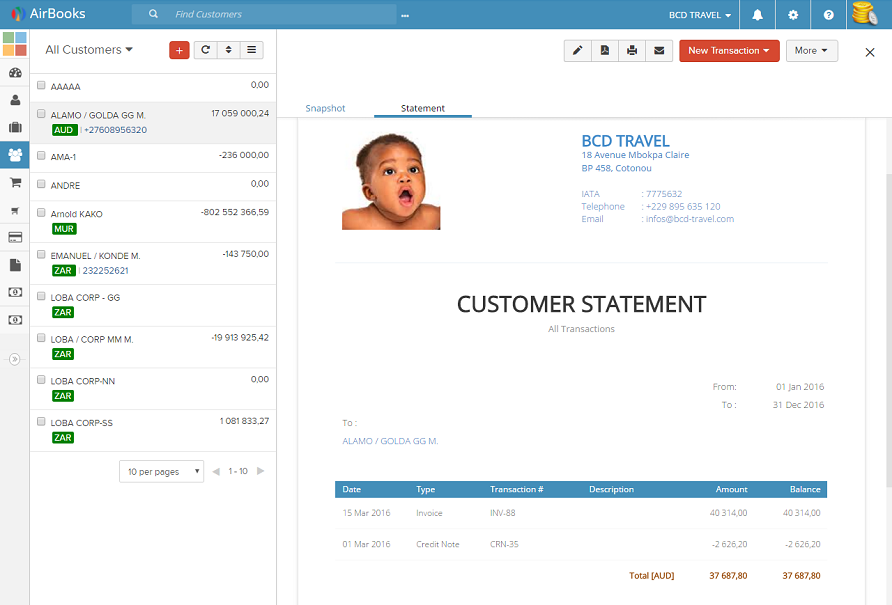Select the LOBA CORP-SS customer name

point(81,423)
